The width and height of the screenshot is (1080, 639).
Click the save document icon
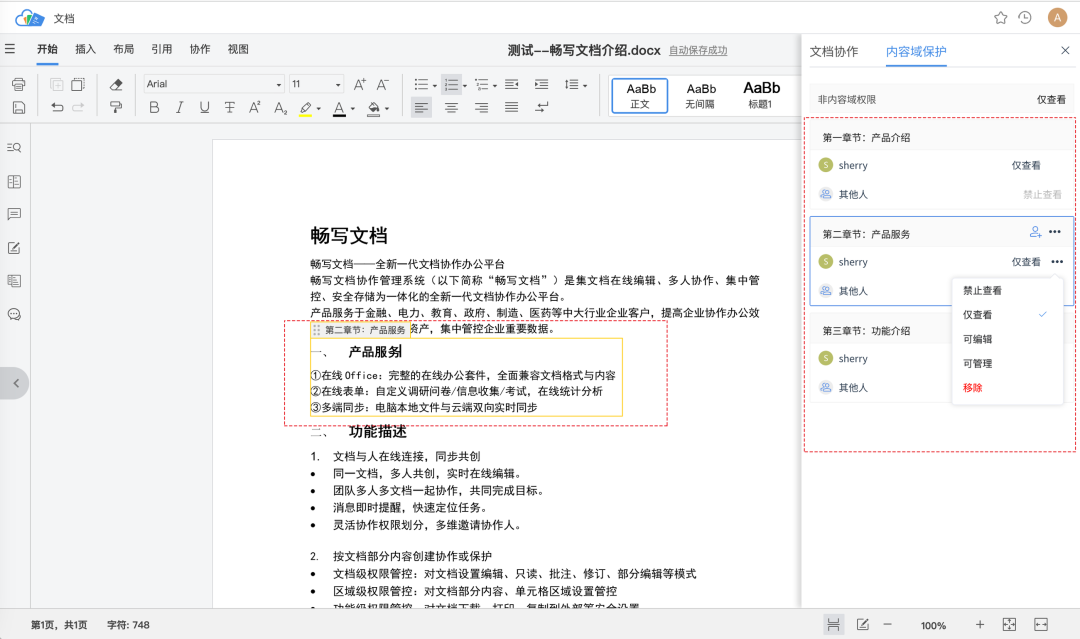tap(19, 107)
